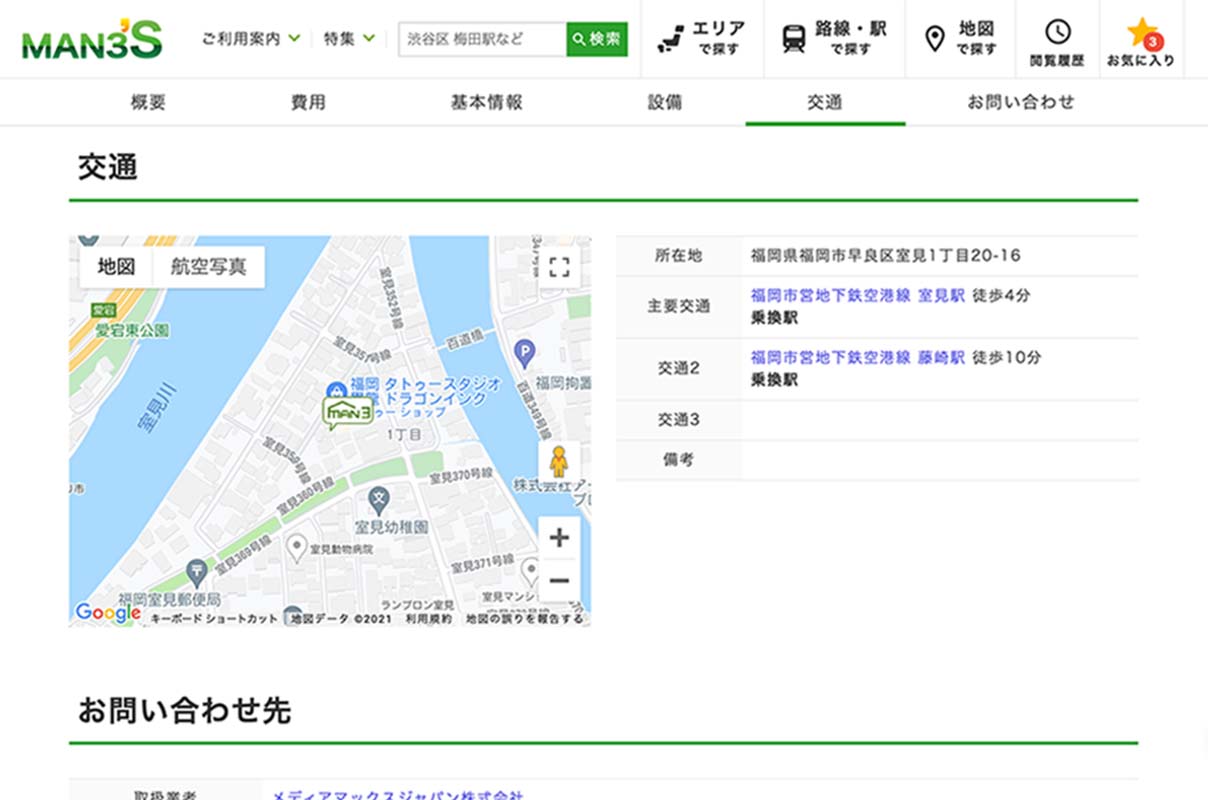Screen dimensions: 1208x800
Task: Click 地図の誤りを報告する link
Action: click(x=524, y=619)
